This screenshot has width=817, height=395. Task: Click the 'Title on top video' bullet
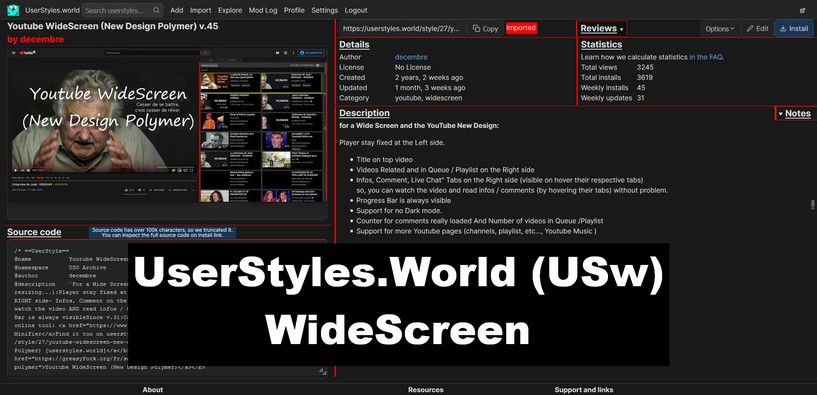385,159
